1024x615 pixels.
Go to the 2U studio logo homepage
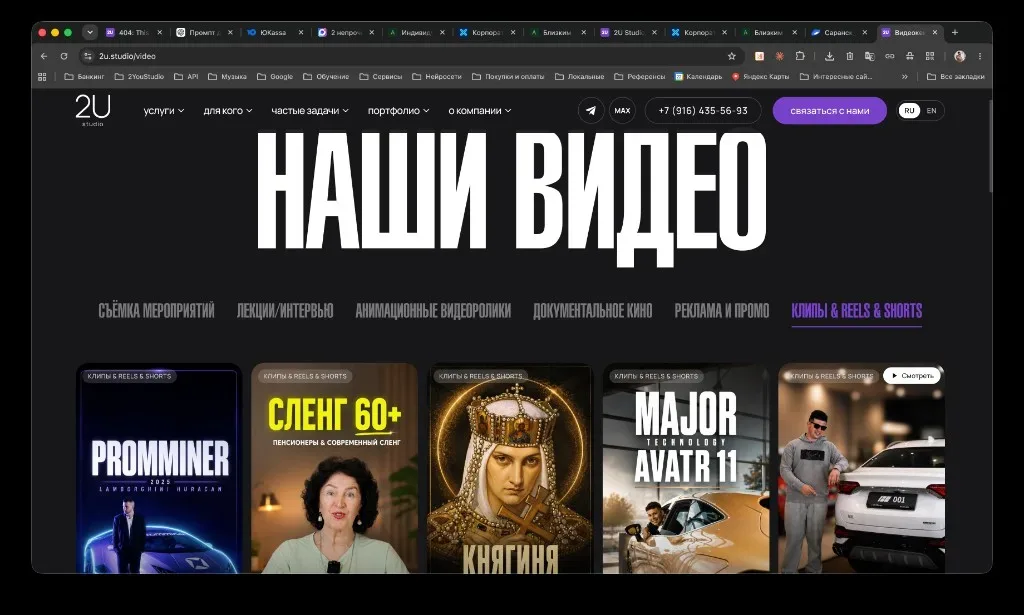[x=93, y=110]
